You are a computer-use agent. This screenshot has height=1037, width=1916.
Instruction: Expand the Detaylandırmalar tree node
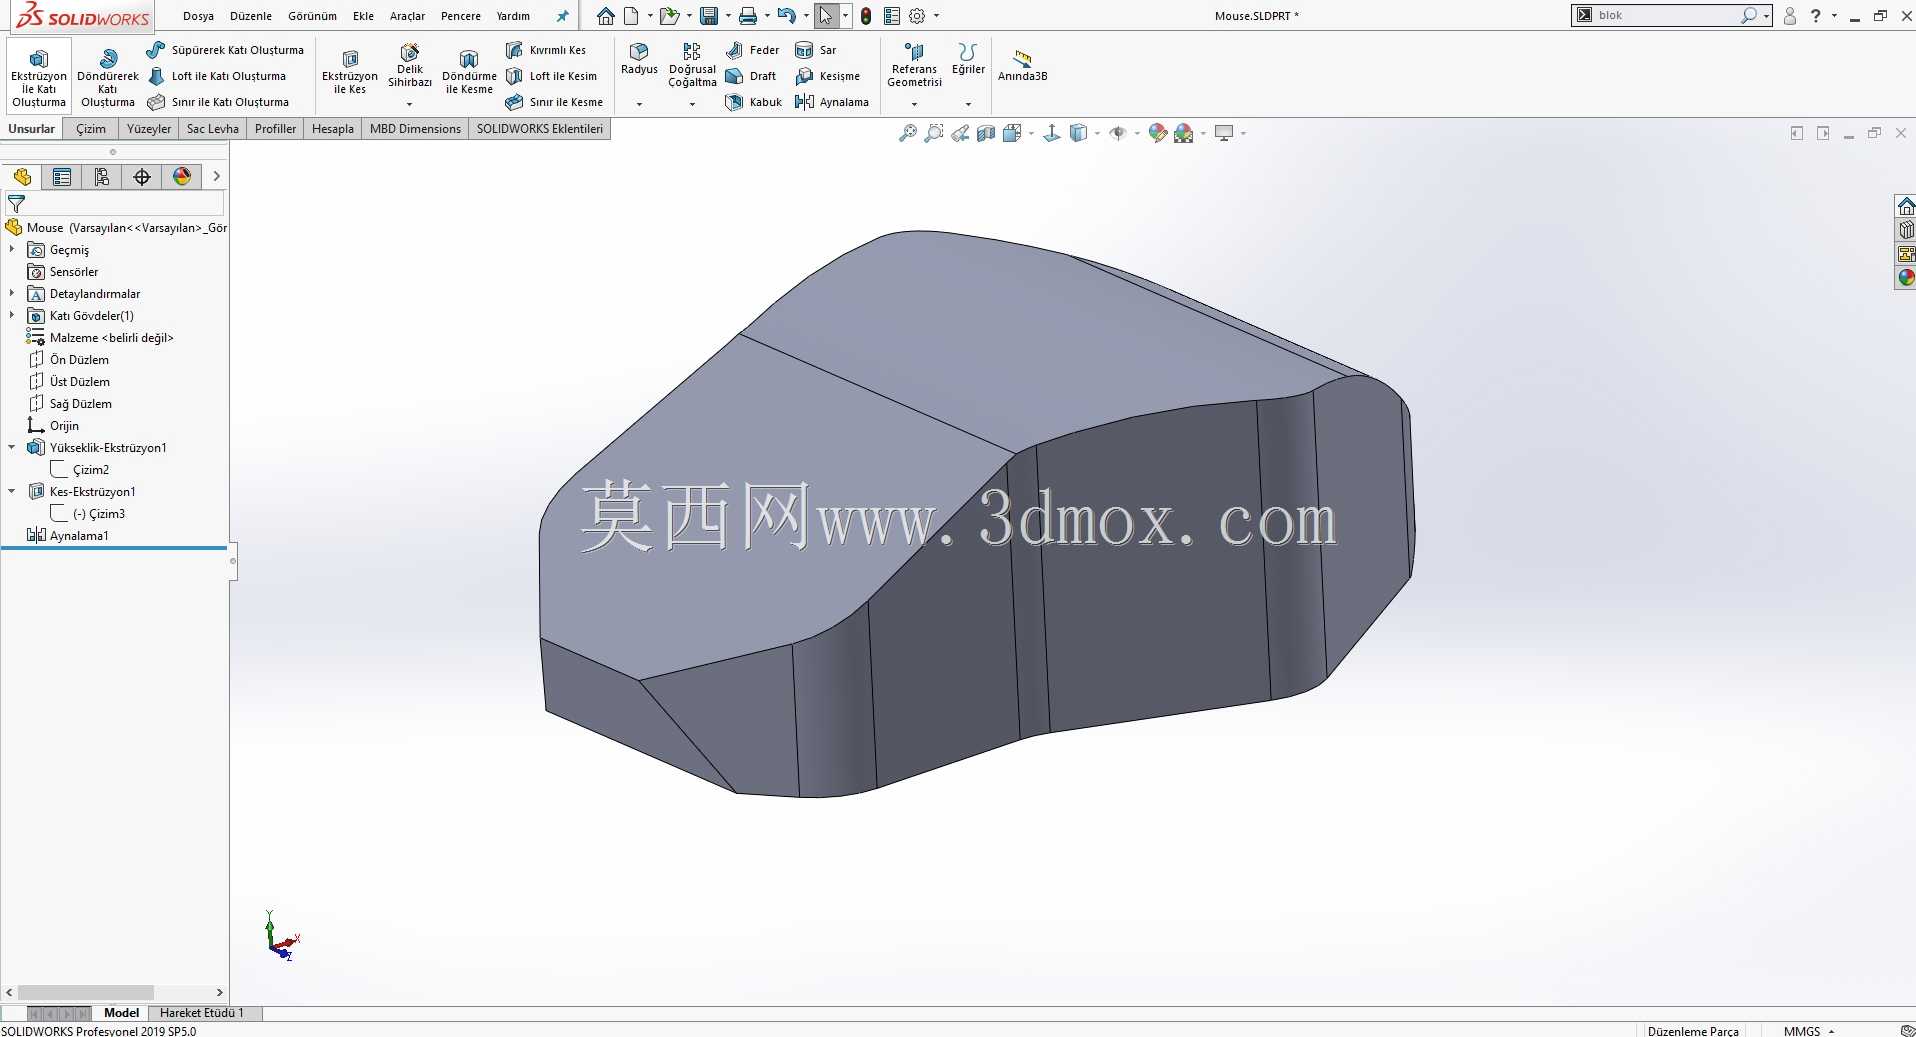[x=11, y=293]
